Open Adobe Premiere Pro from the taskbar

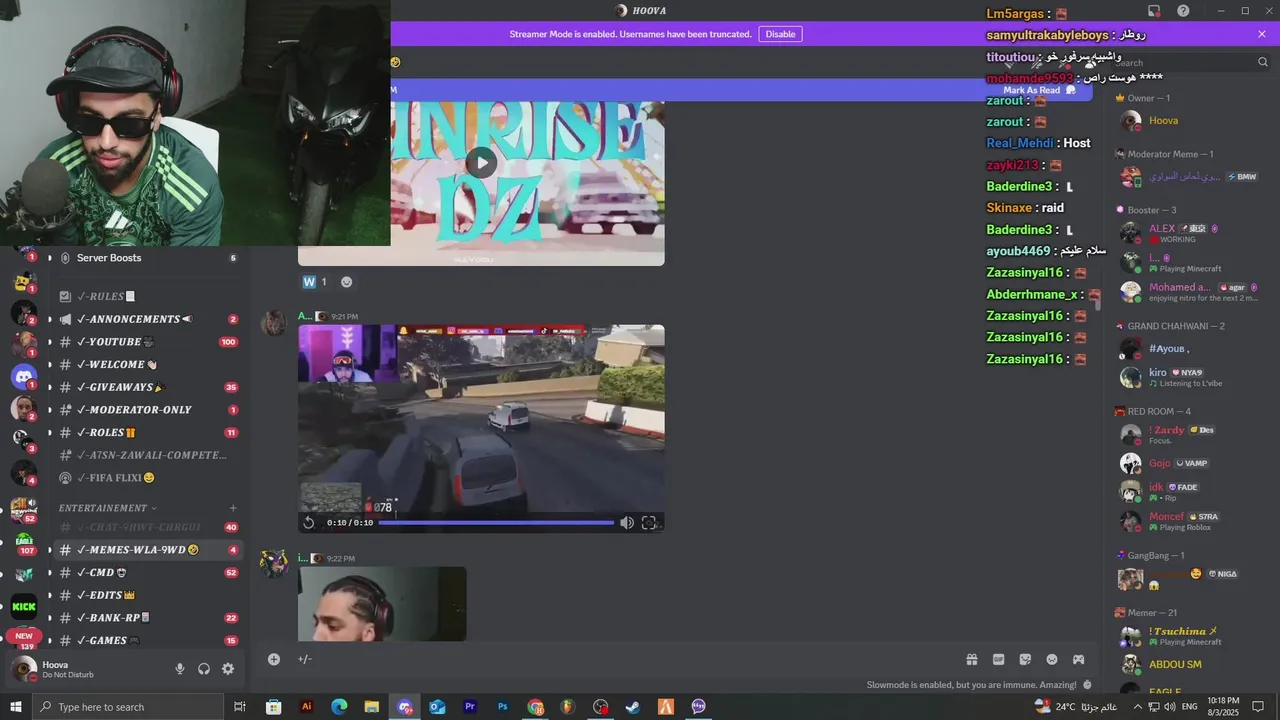pos(470,707)
